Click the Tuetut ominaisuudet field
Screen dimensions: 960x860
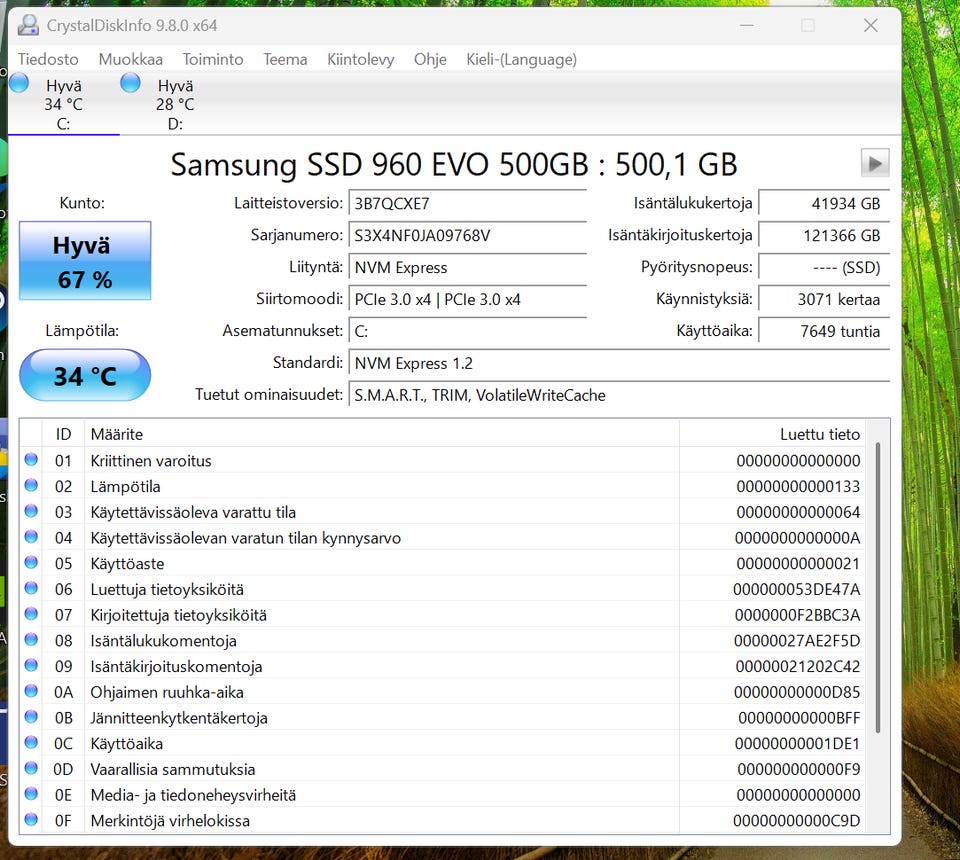619,394
